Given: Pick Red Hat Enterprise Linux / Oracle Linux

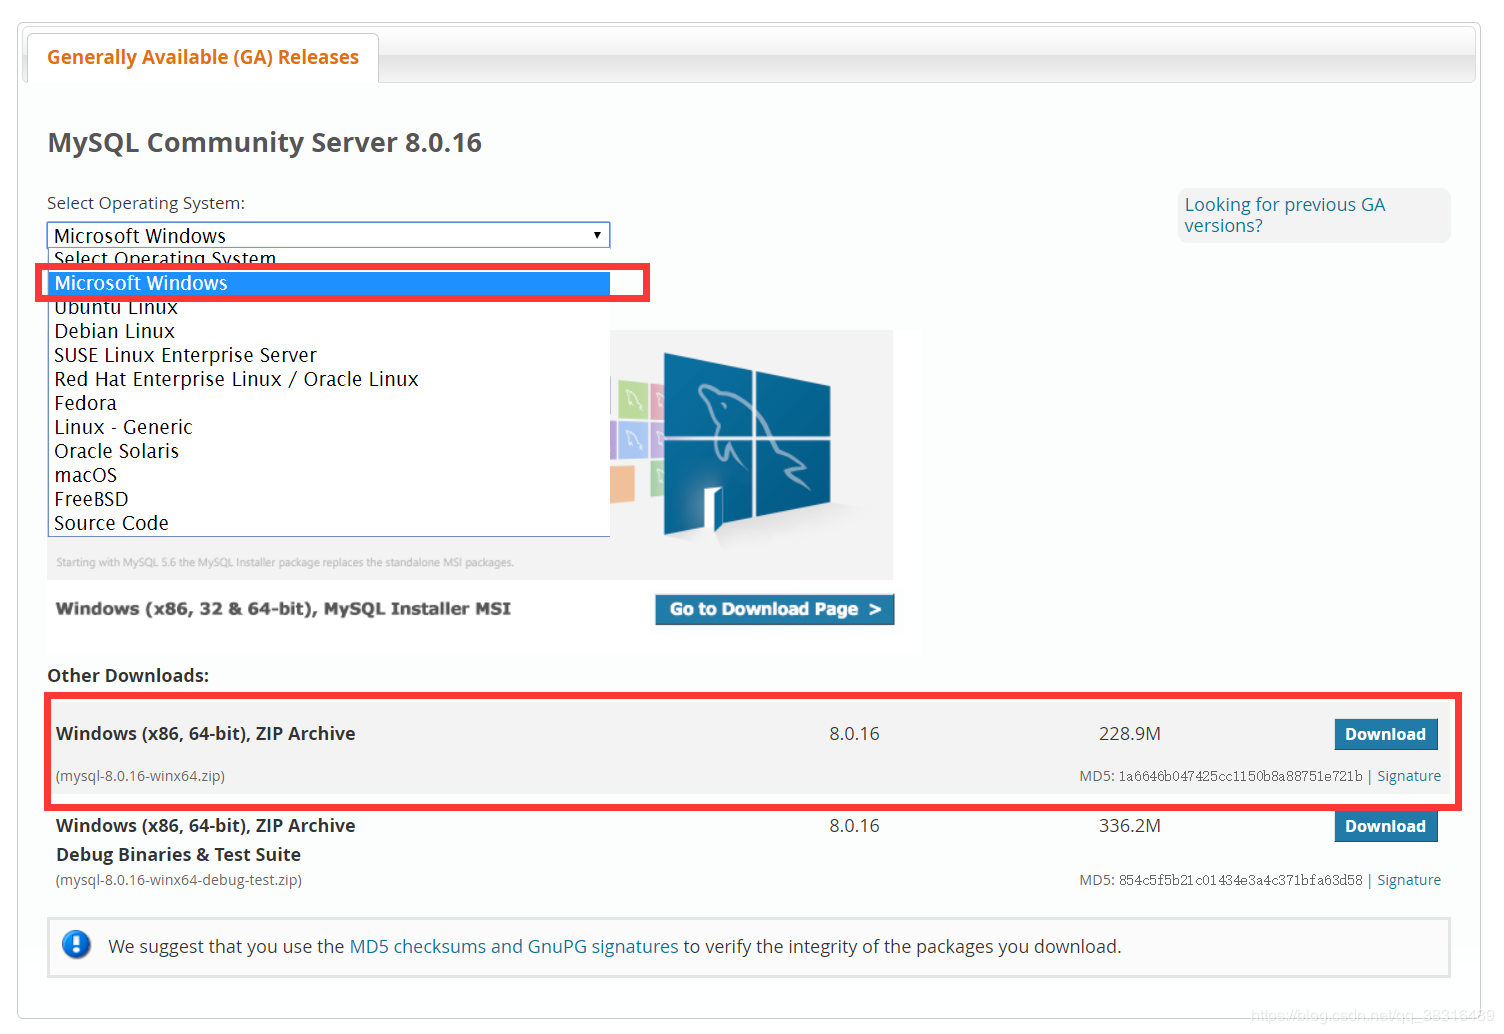Looking at the screenshot, I should click(329, 379).
